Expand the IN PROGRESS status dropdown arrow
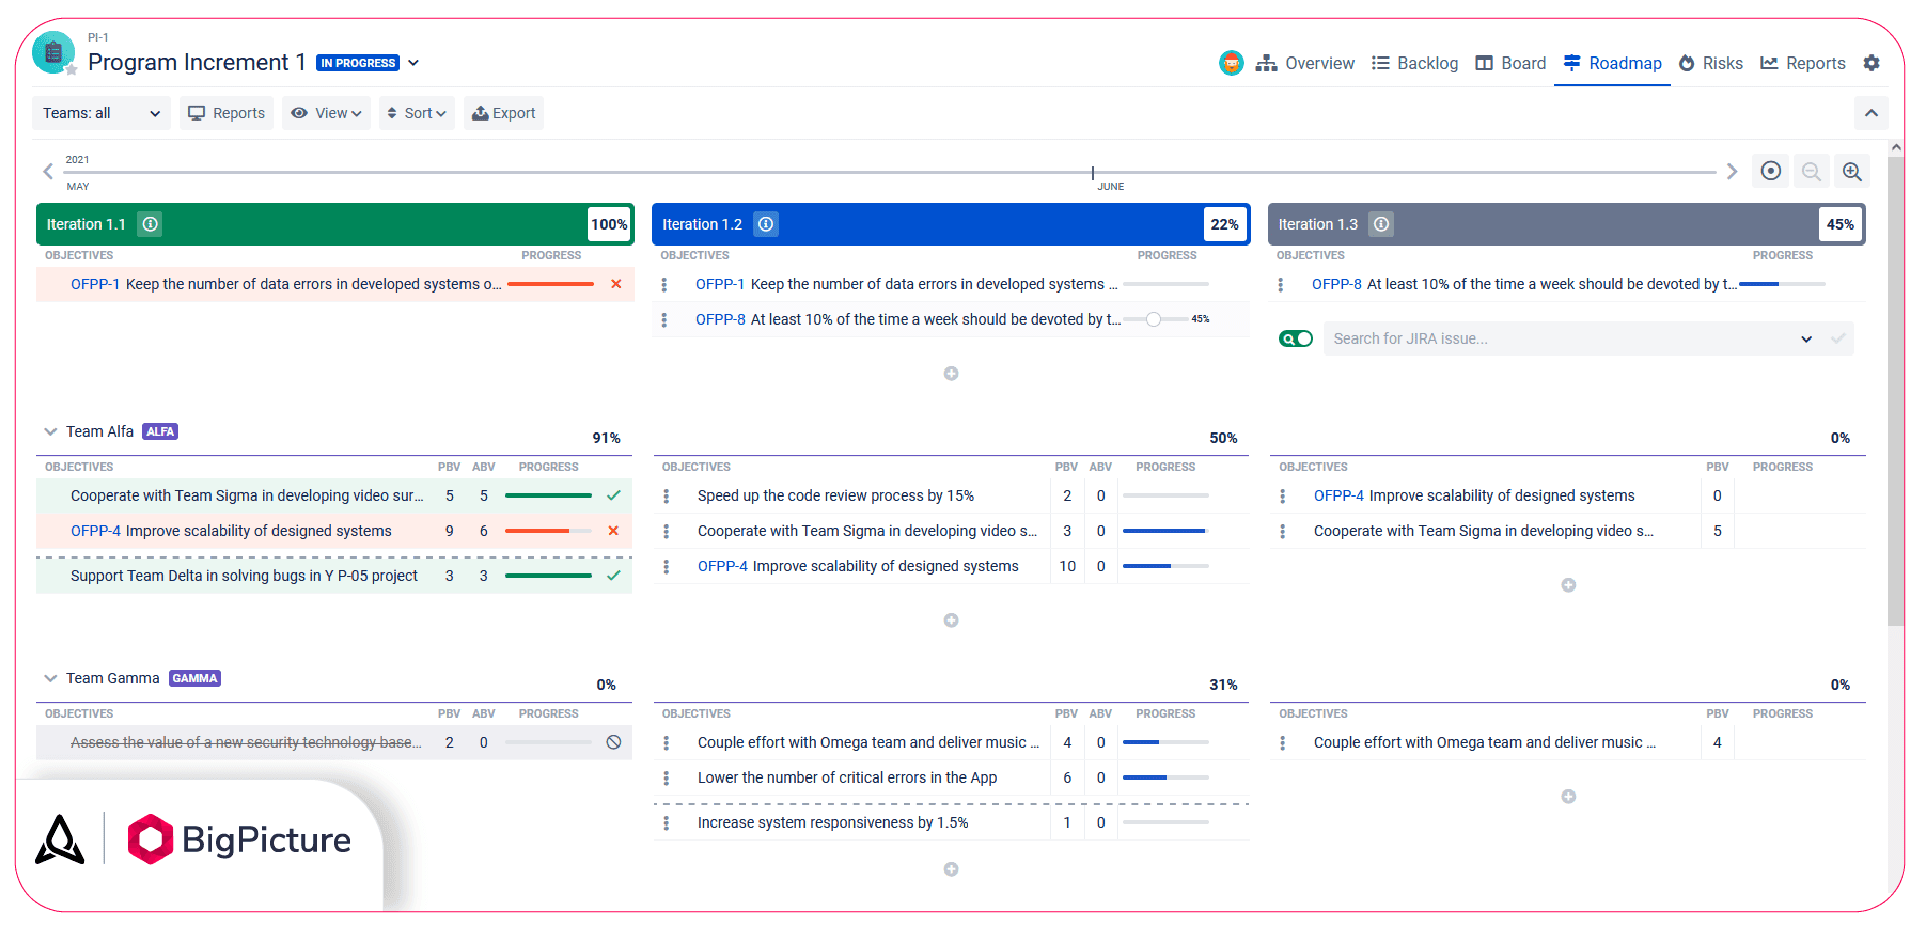The height and width of the screenshot is (930, 1920). tap(413, 63)
